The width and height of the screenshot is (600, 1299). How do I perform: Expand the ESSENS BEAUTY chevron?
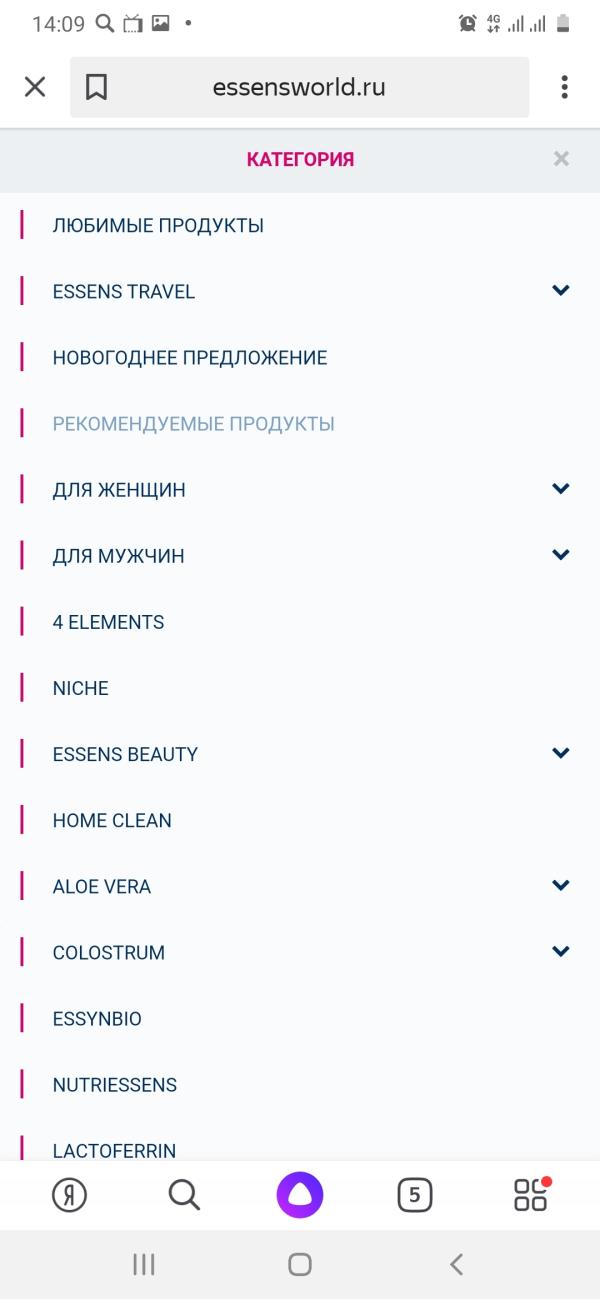click(x=561, y=752)
